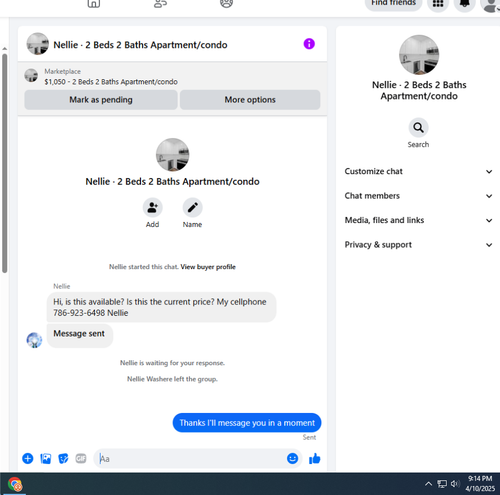The height and width of the screenshot is (495, 500).
Task: Choose a sticker icon in composer
Action: [63, 459]
